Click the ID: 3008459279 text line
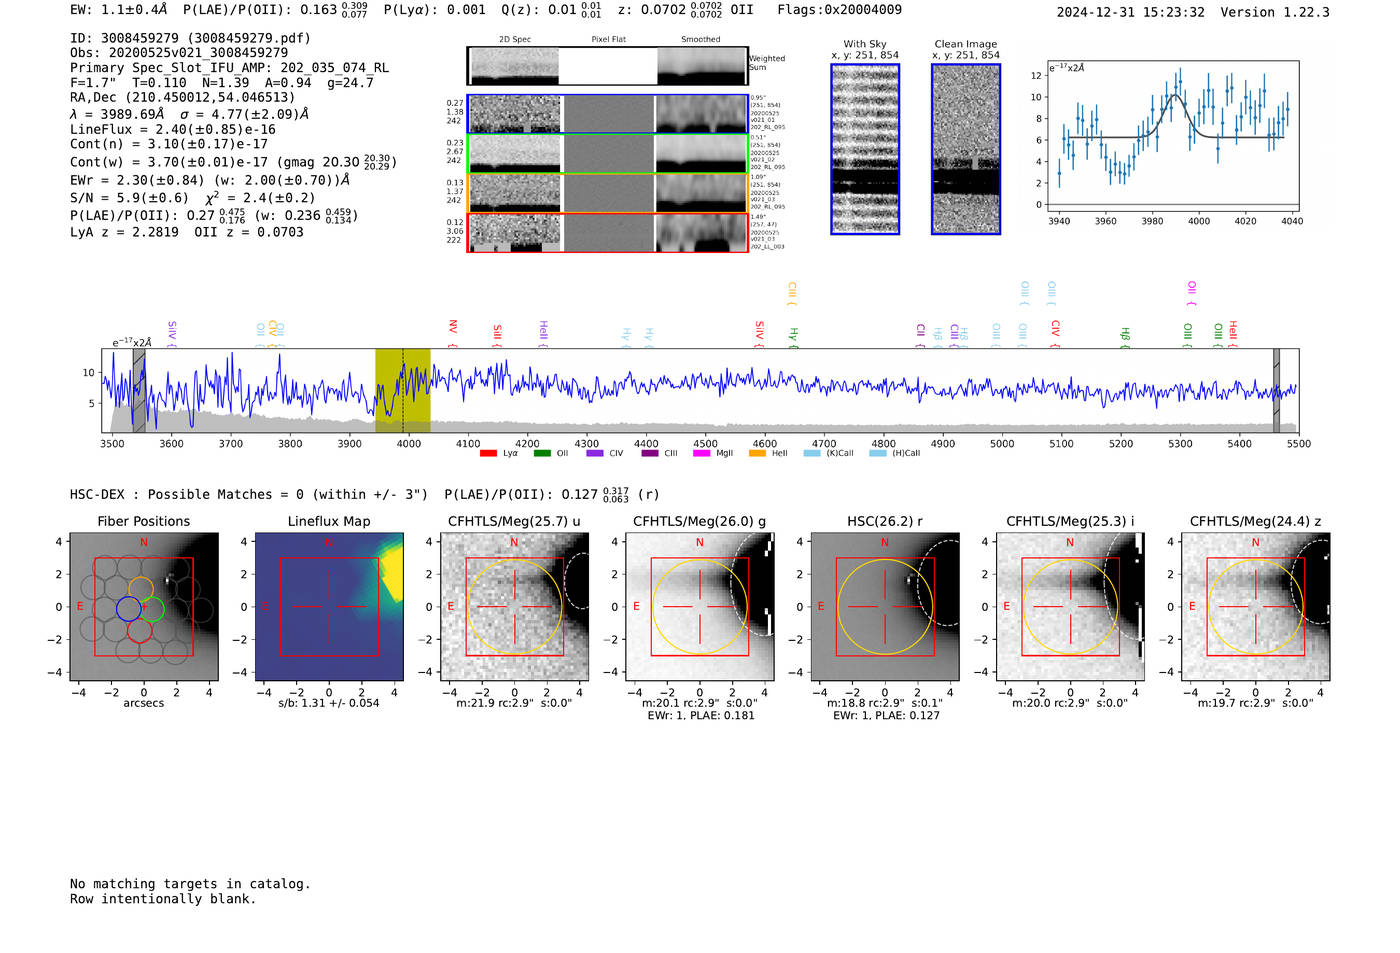 (190, 38)
